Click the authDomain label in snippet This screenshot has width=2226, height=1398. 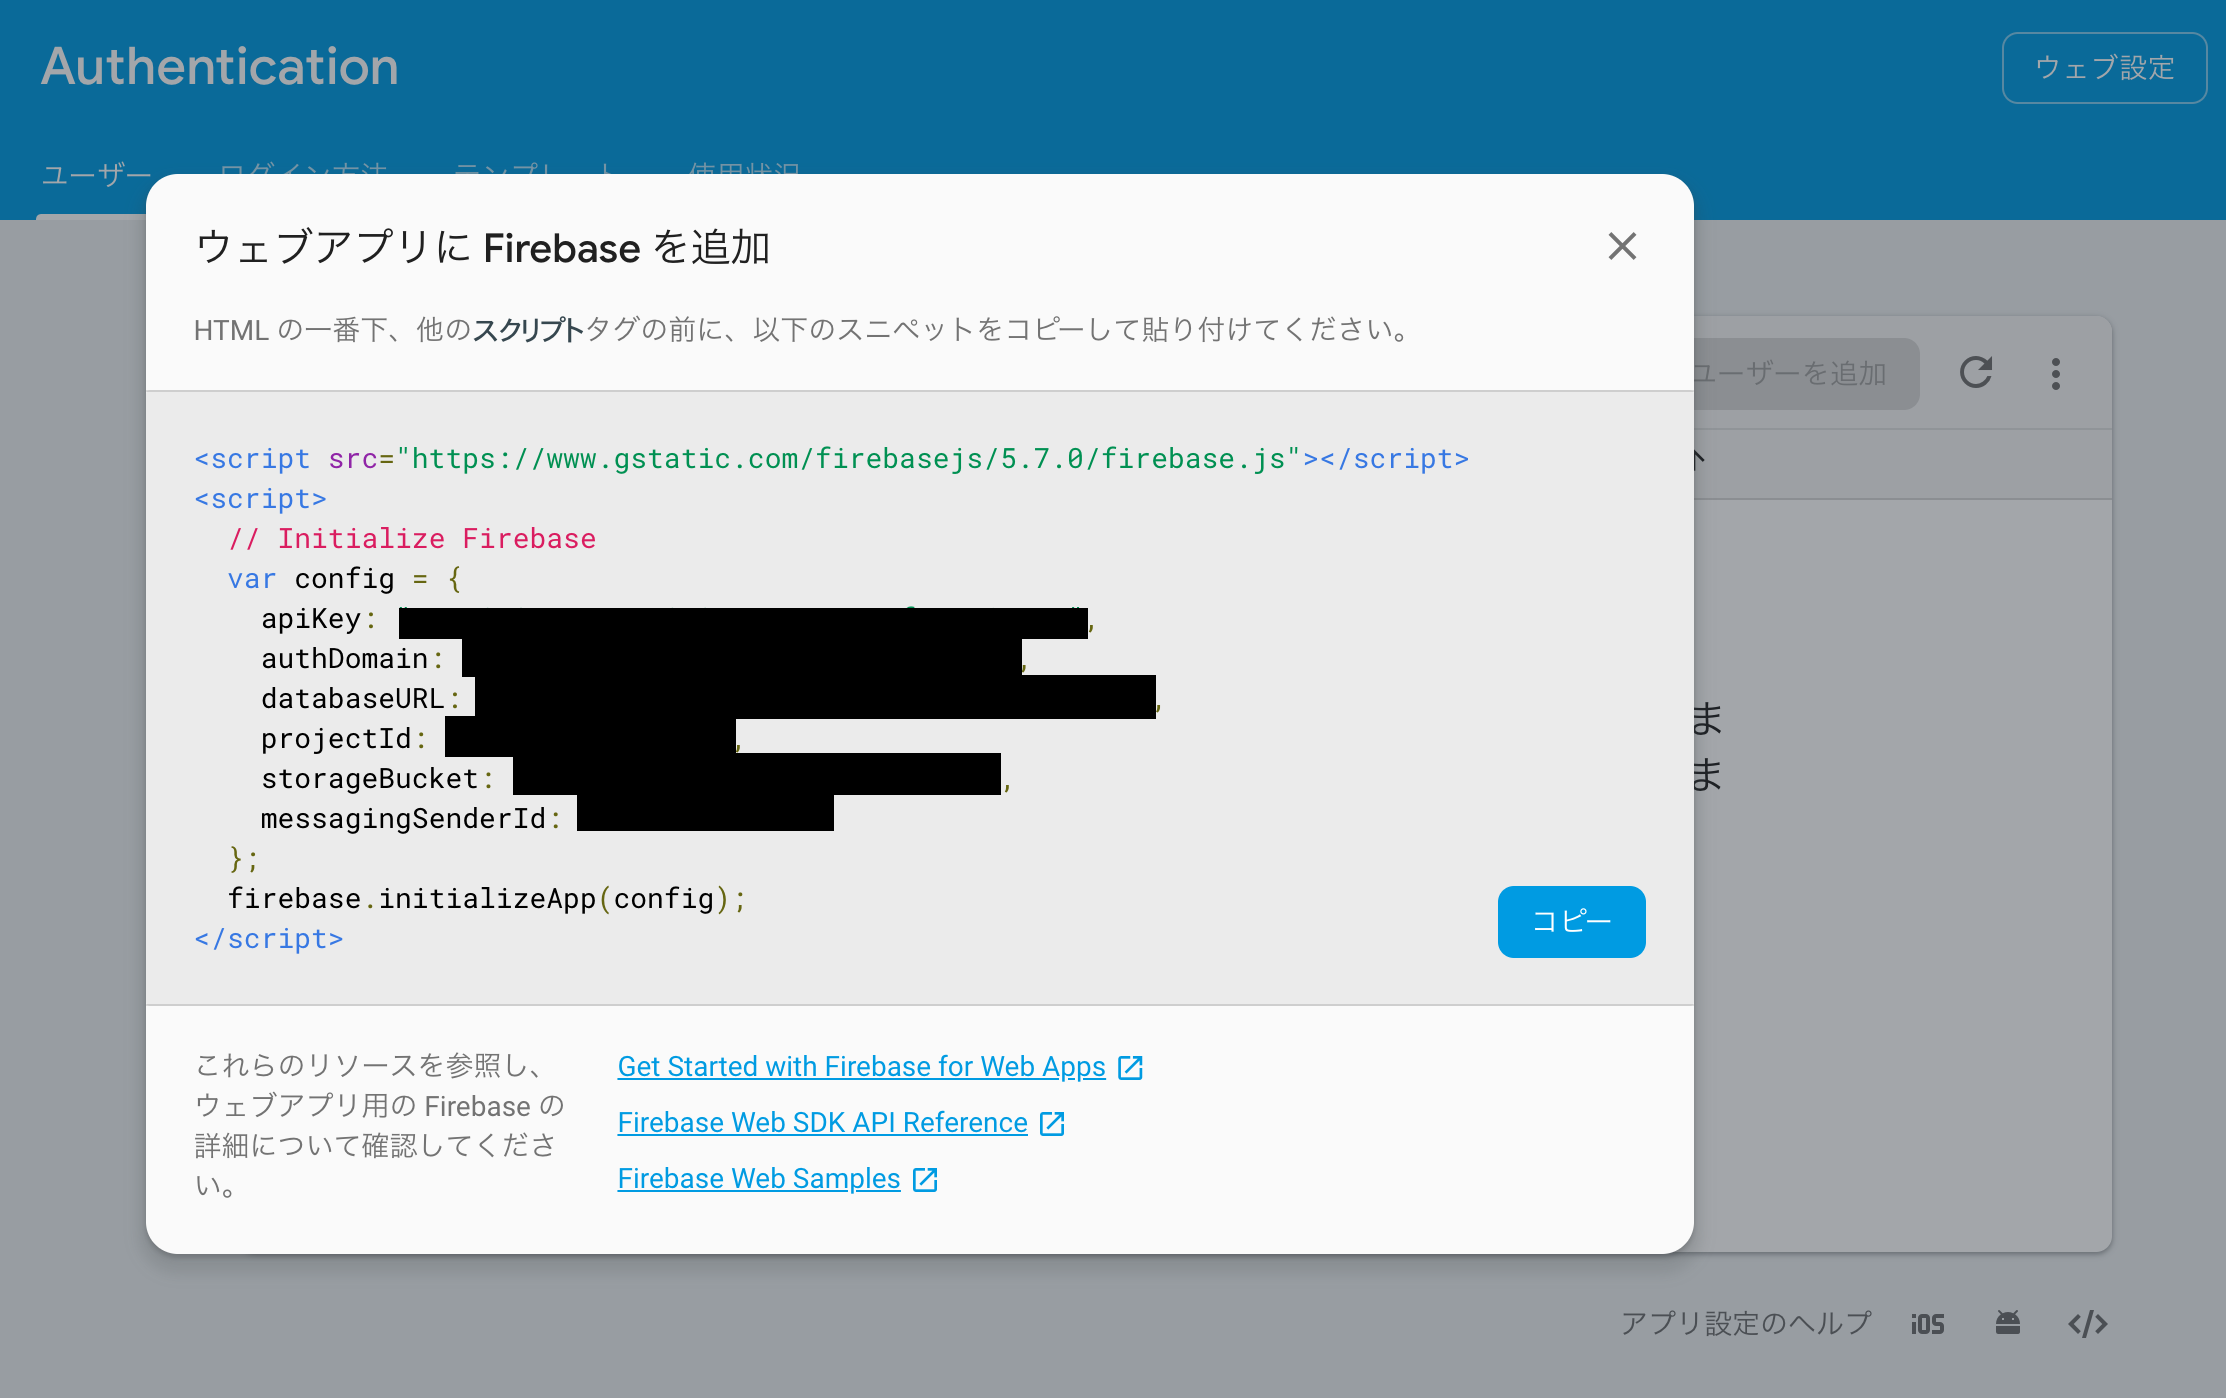pos(345,659)
